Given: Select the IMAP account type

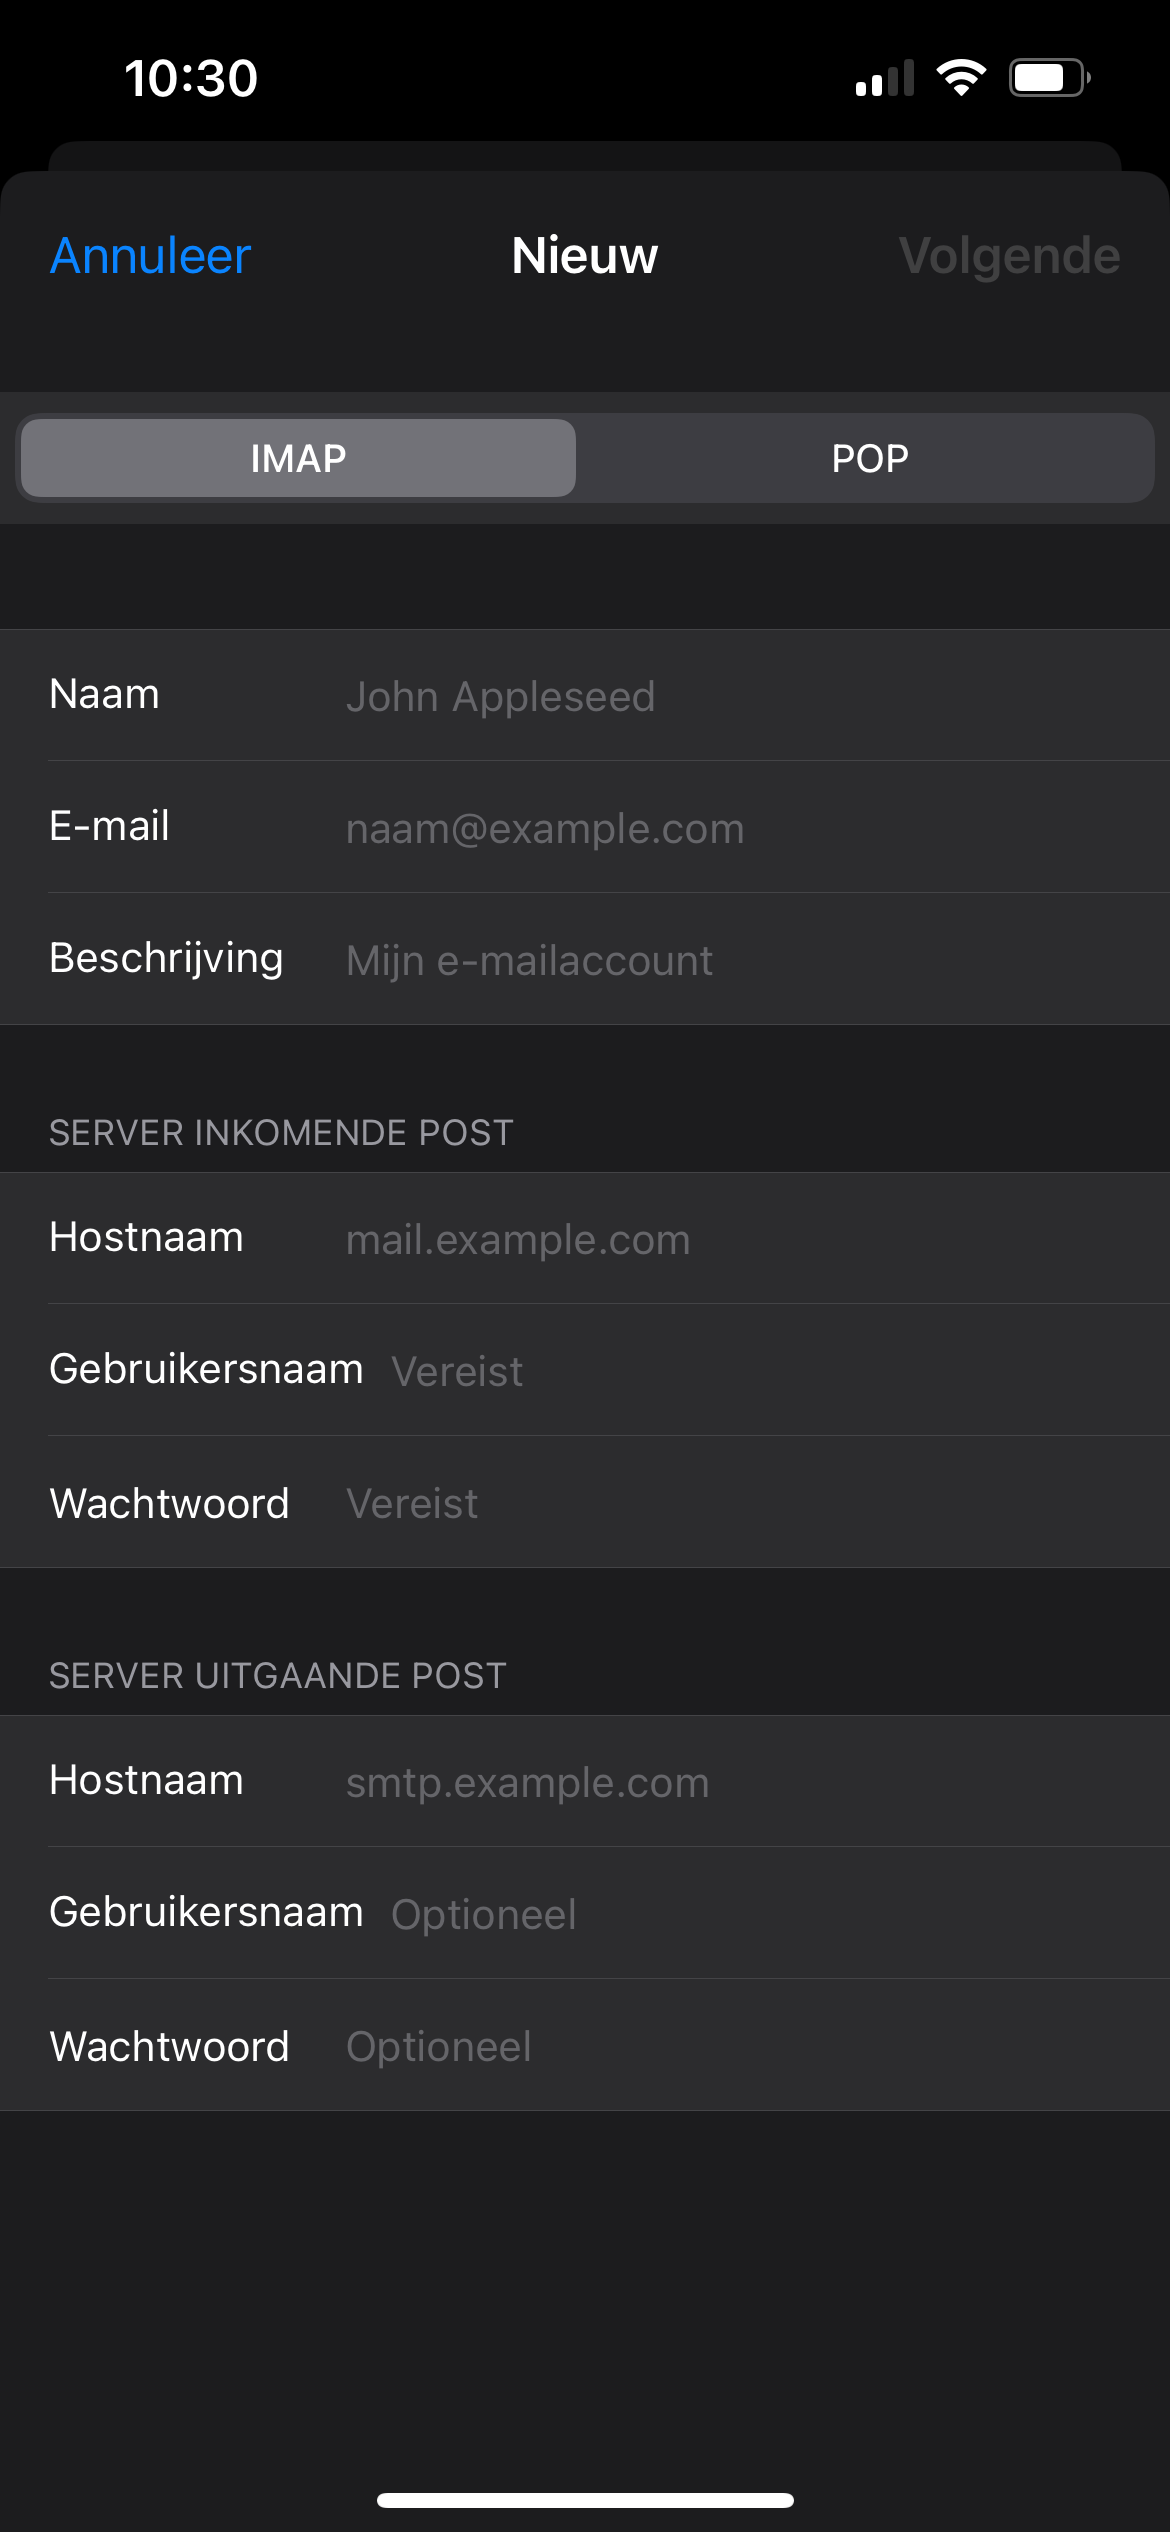Looking at the screenshot, I should click(x=298, y=458).
